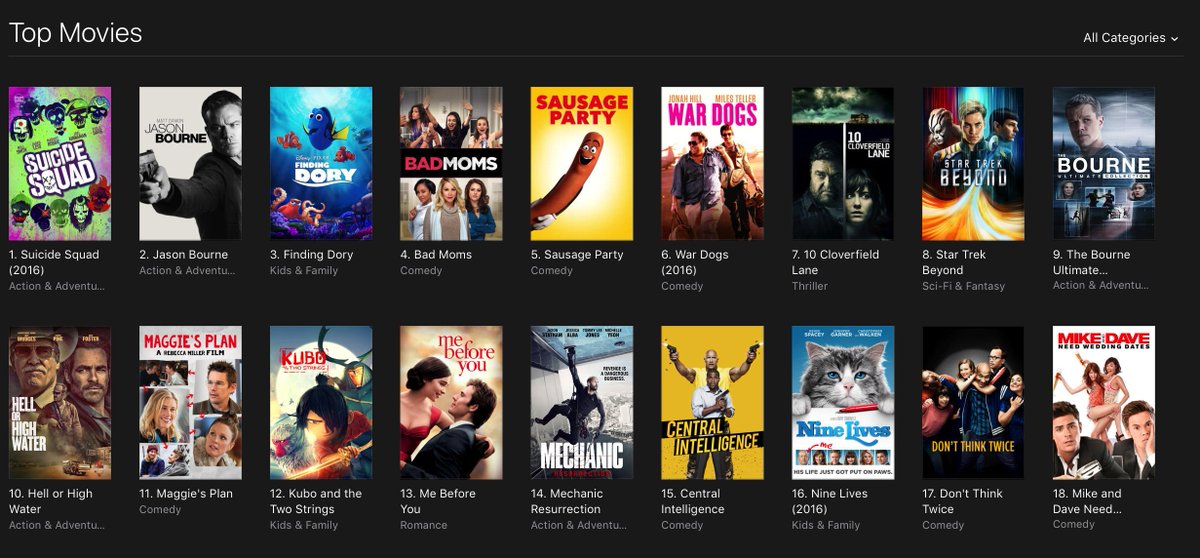Viewport: 1200px width, 558px height.
Task: Open '12. Kubo and the Two Strings' title
Action: point(316,501)
